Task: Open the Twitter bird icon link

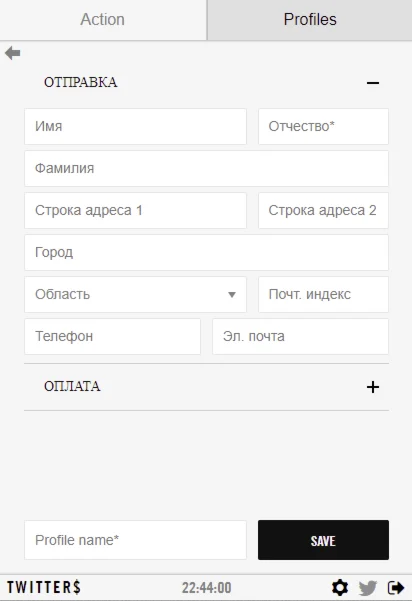Action: click(368, 588)
